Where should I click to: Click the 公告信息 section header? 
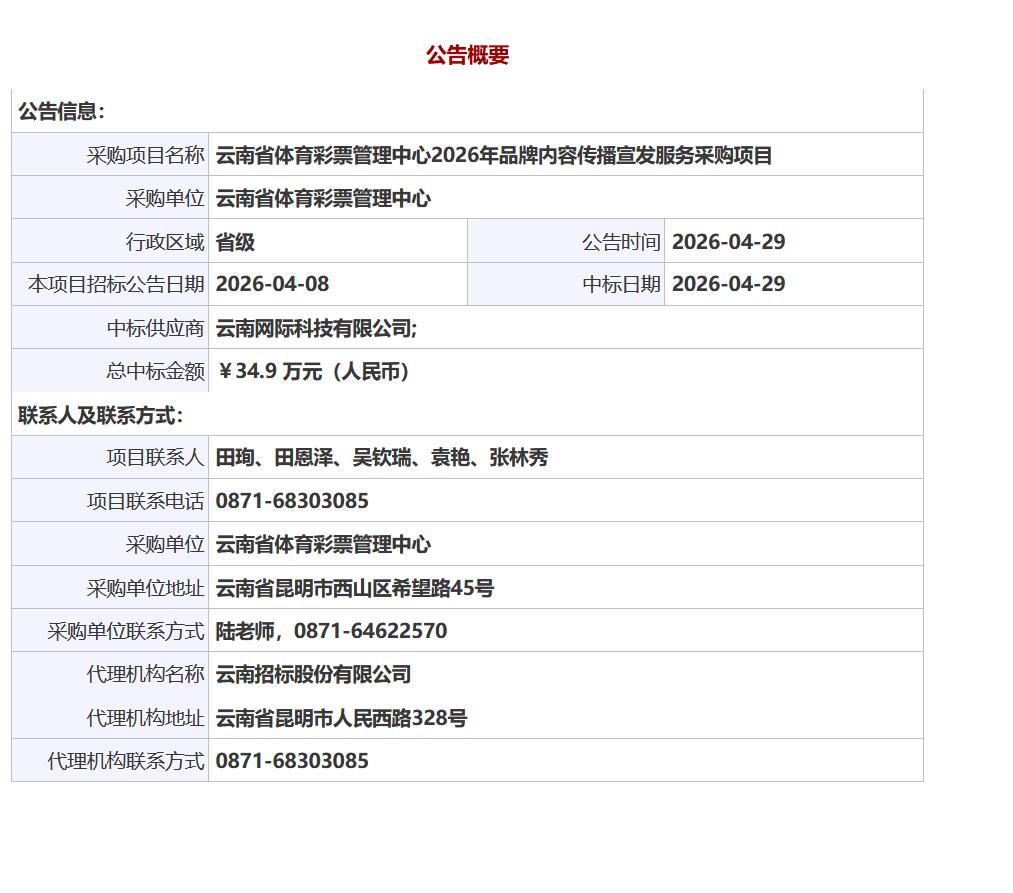61,112
